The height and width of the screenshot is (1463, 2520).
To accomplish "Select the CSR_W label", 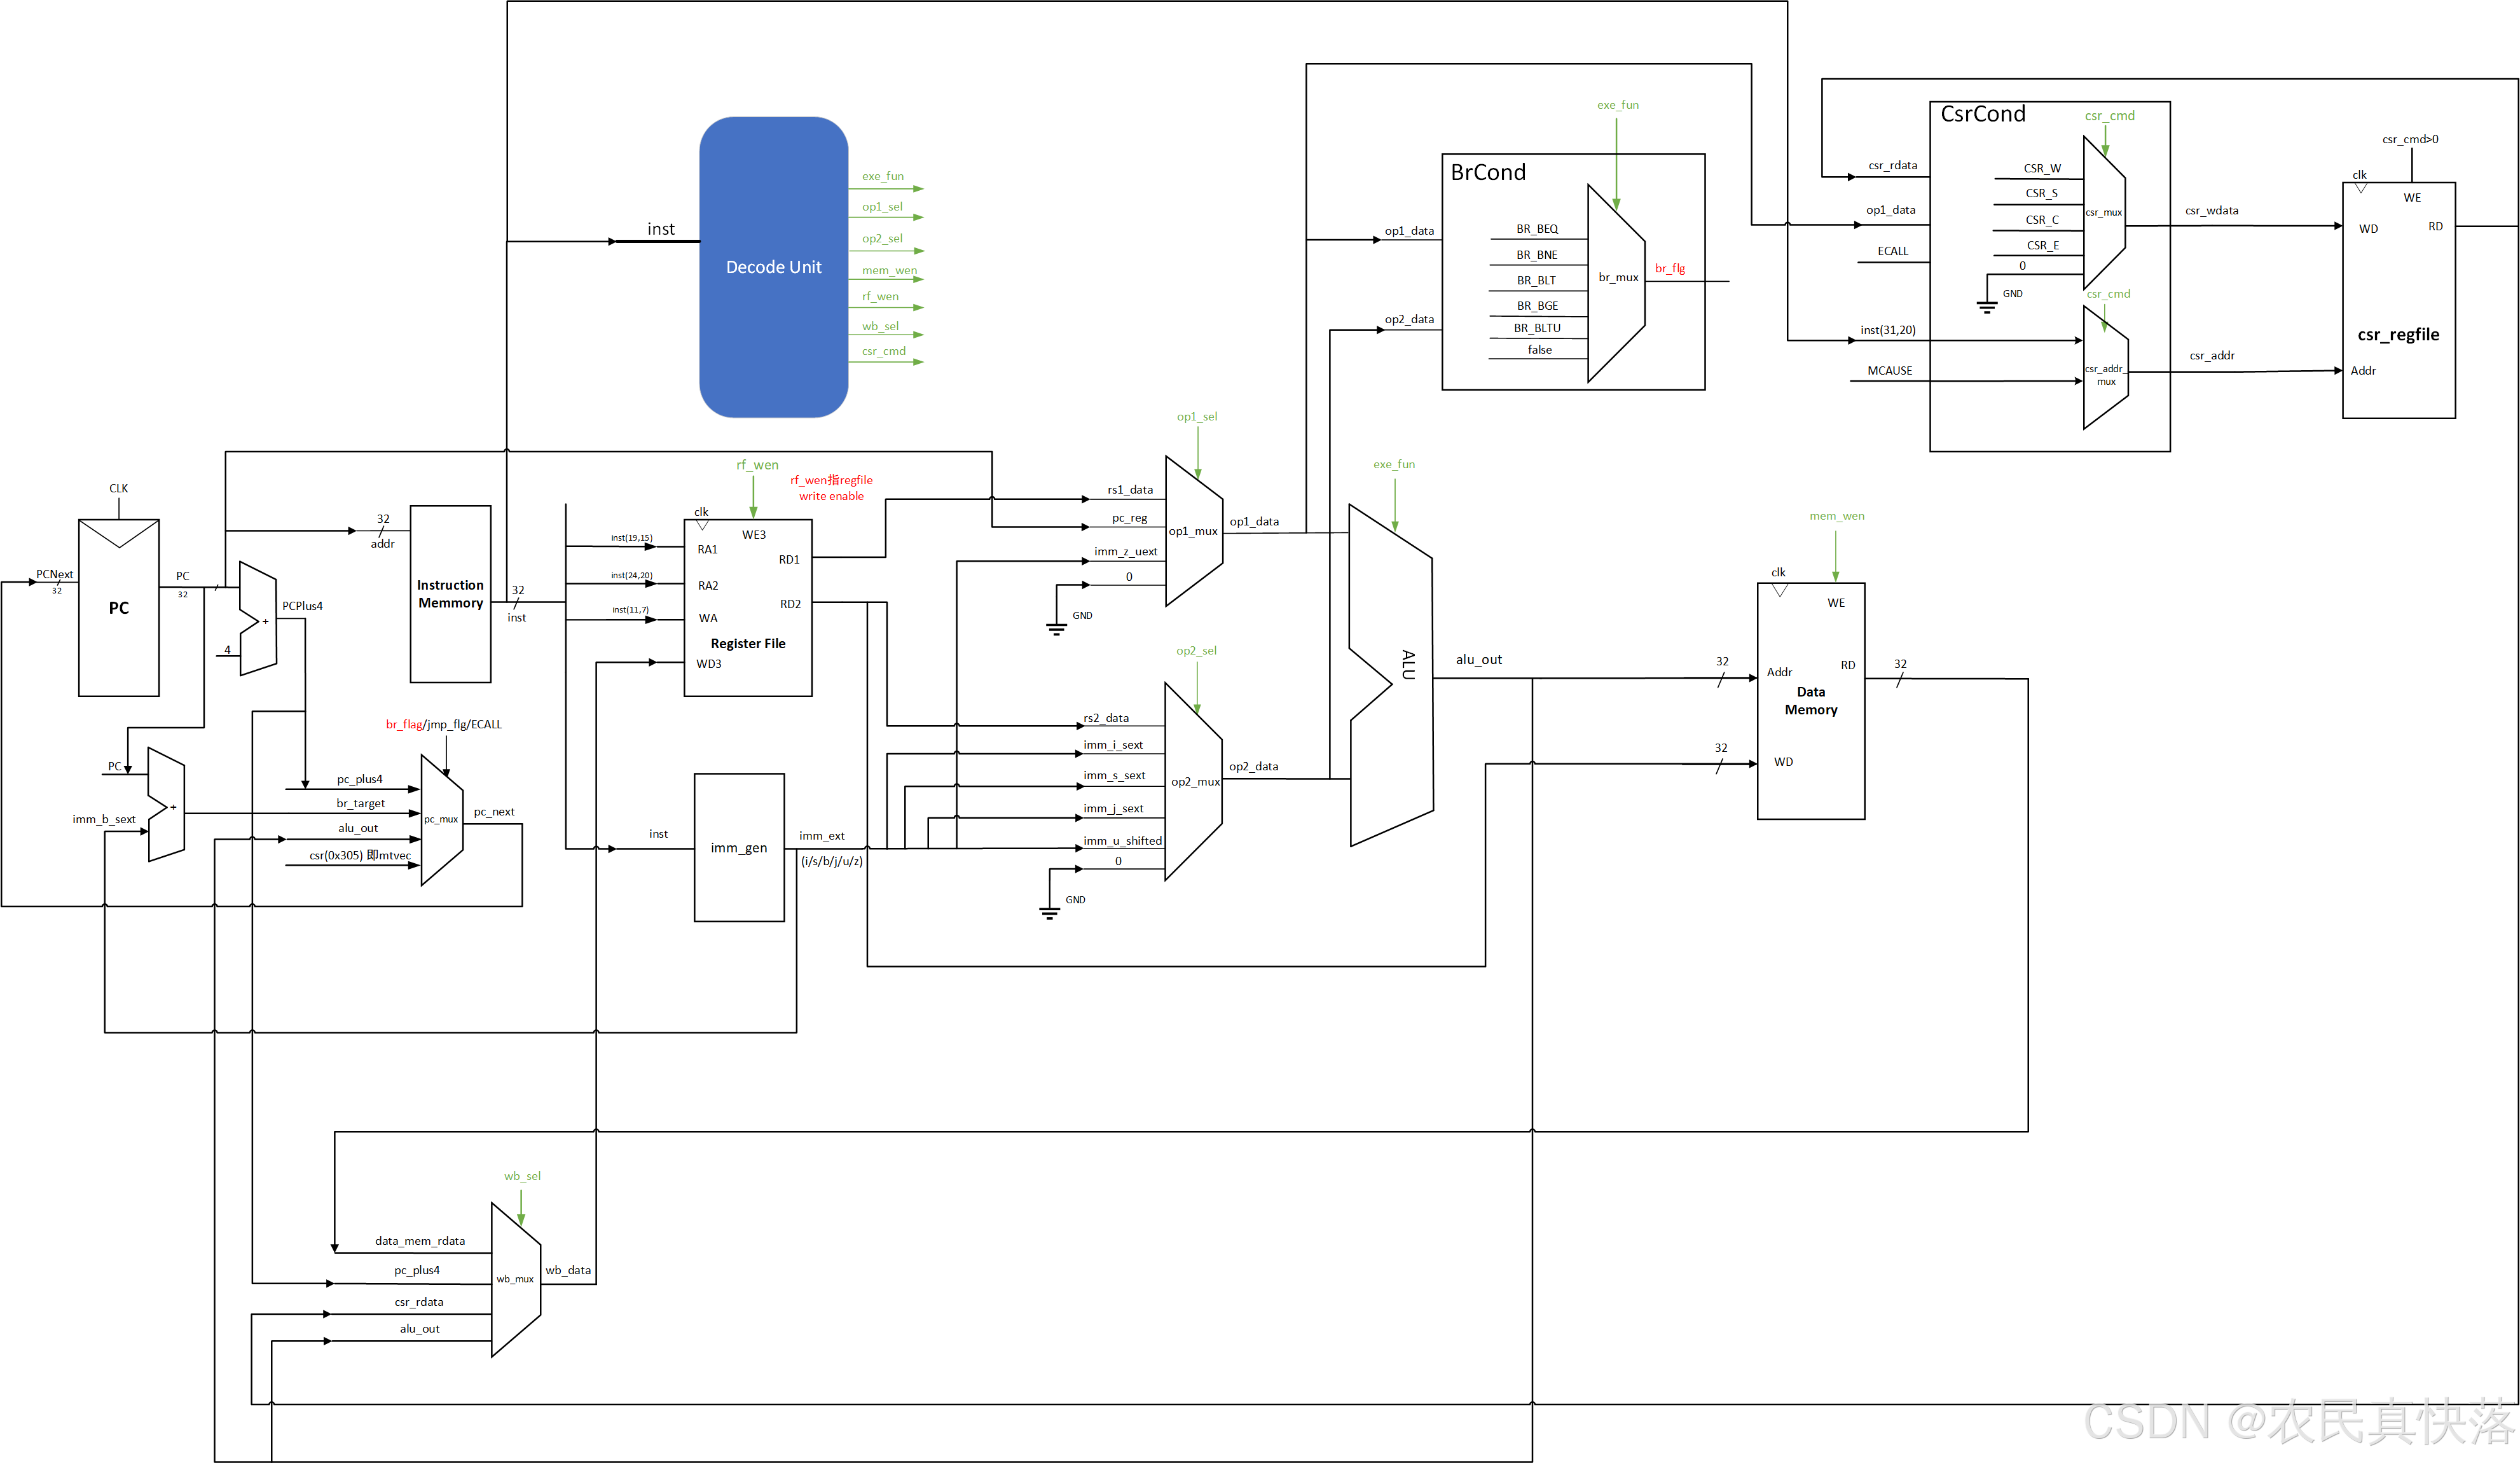I will click(2042, 168).
